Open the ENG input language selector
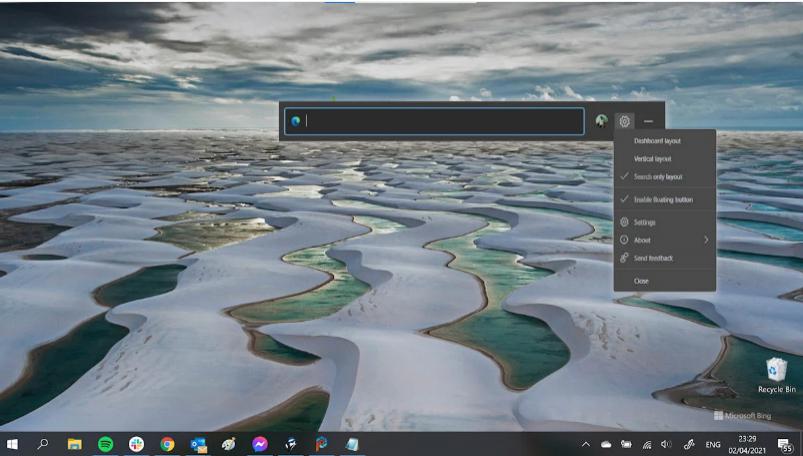 point(713,444)
